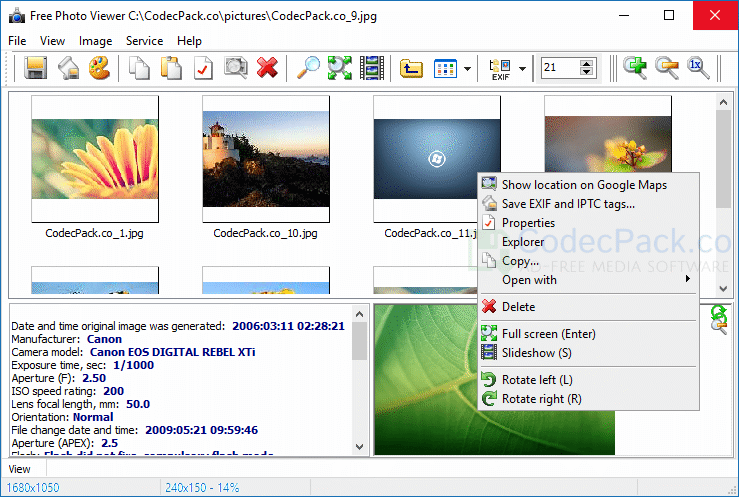Click the Lens focal length 50.0 line
739x497 pixels.
coord(81,404)
